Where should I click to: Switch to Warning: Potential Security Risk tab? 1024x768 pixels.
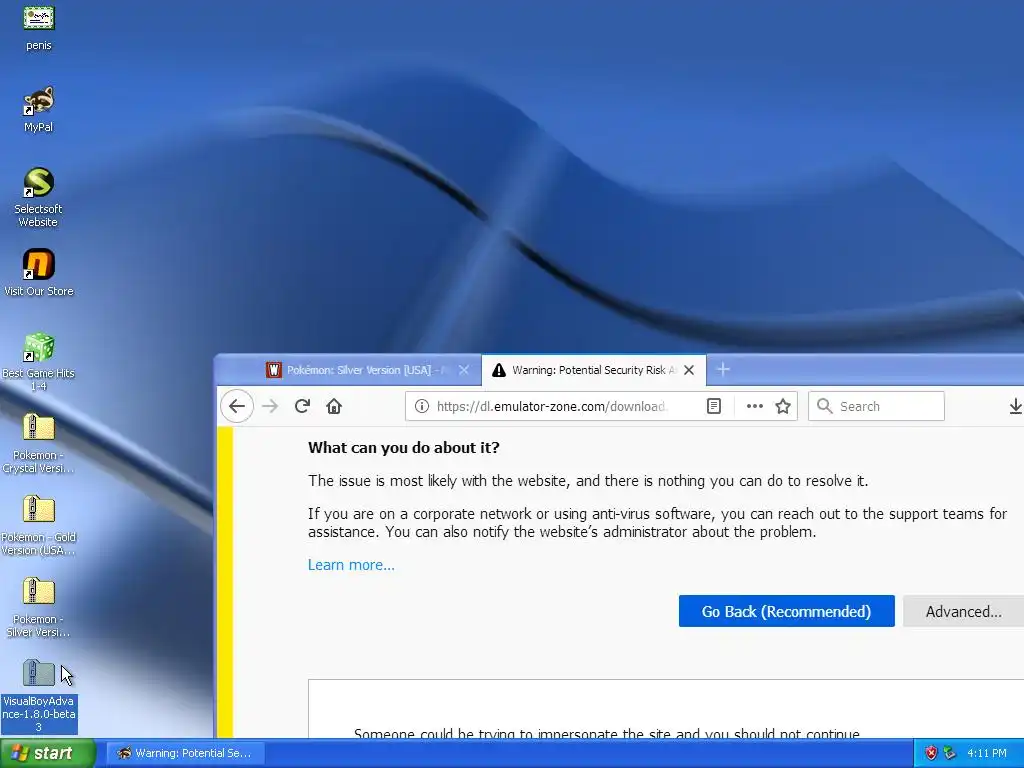pos(593,370)
